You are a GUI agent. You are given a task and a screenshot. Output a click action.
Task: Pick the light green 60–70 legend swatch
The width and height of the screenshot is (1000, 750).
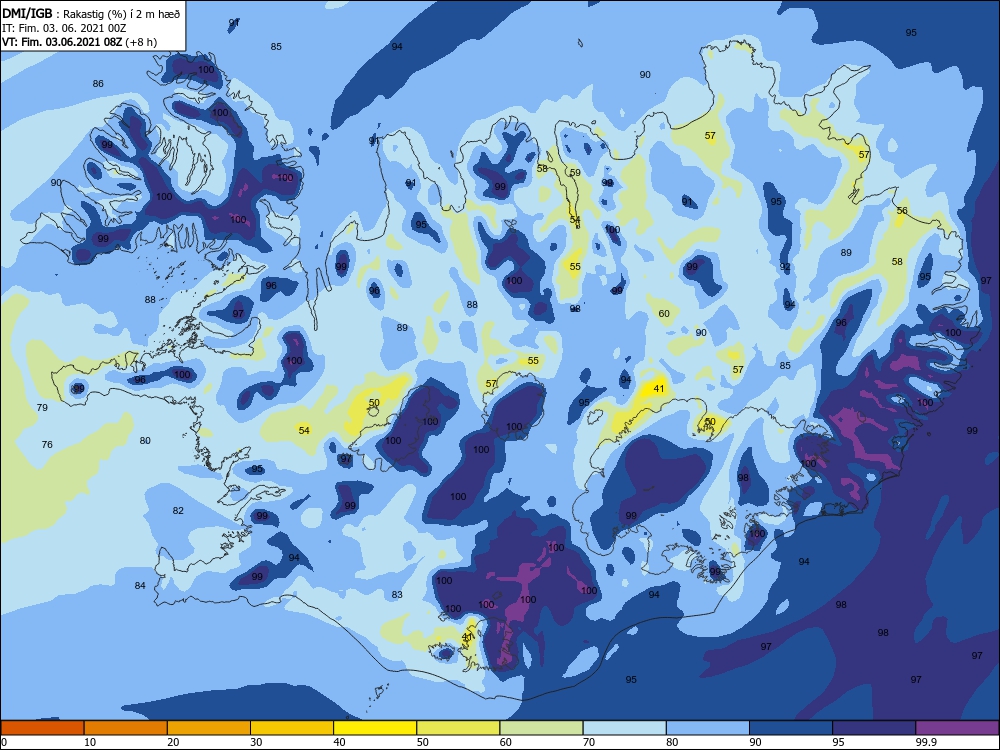541,728
